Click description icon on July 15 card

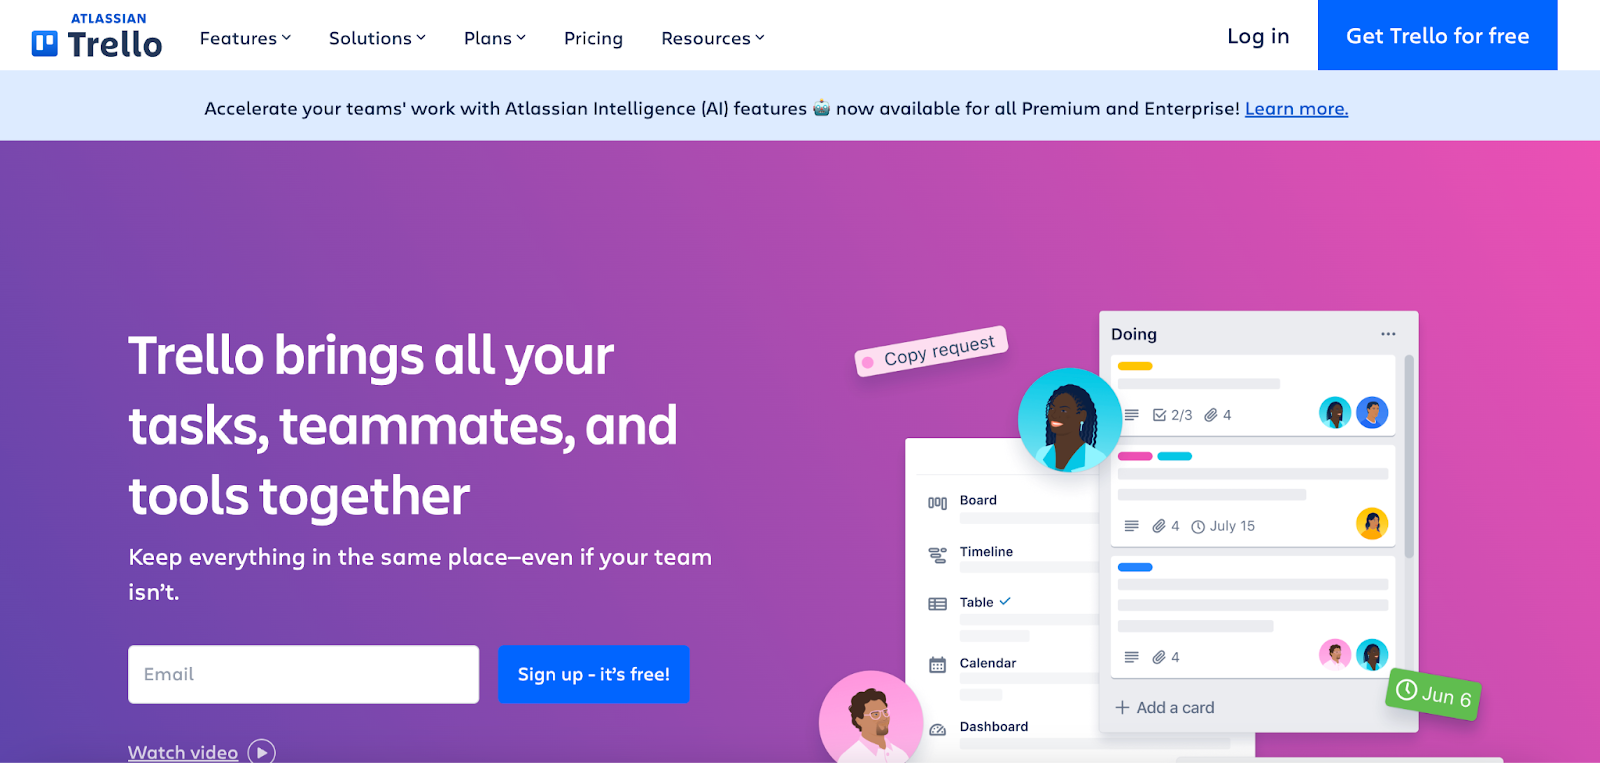[x=1131, y=525]
